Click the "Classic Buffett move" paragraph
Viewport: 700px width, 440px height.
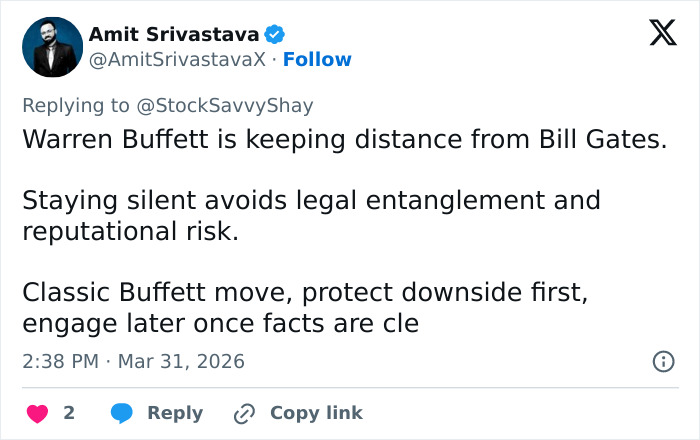click(298, 308)
